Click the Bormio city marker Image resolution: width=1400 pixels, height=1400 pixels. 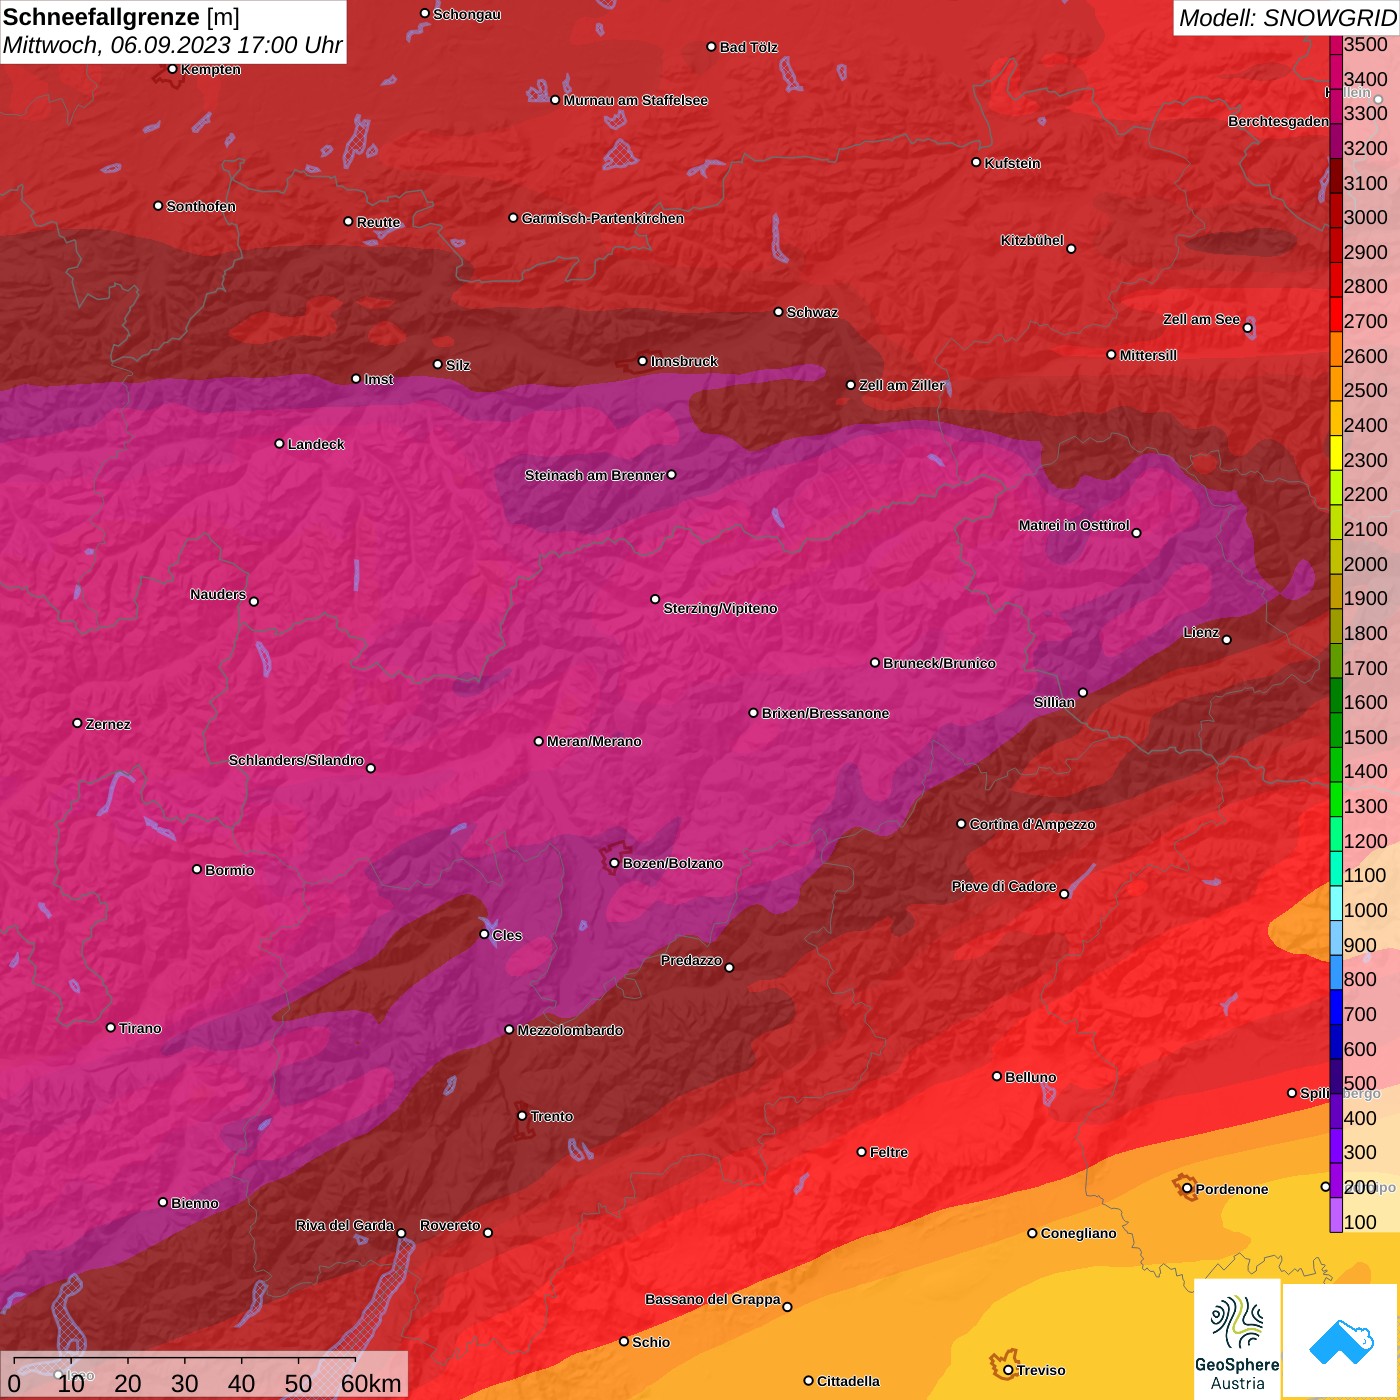pyautogui.click(x=197, y=869)
